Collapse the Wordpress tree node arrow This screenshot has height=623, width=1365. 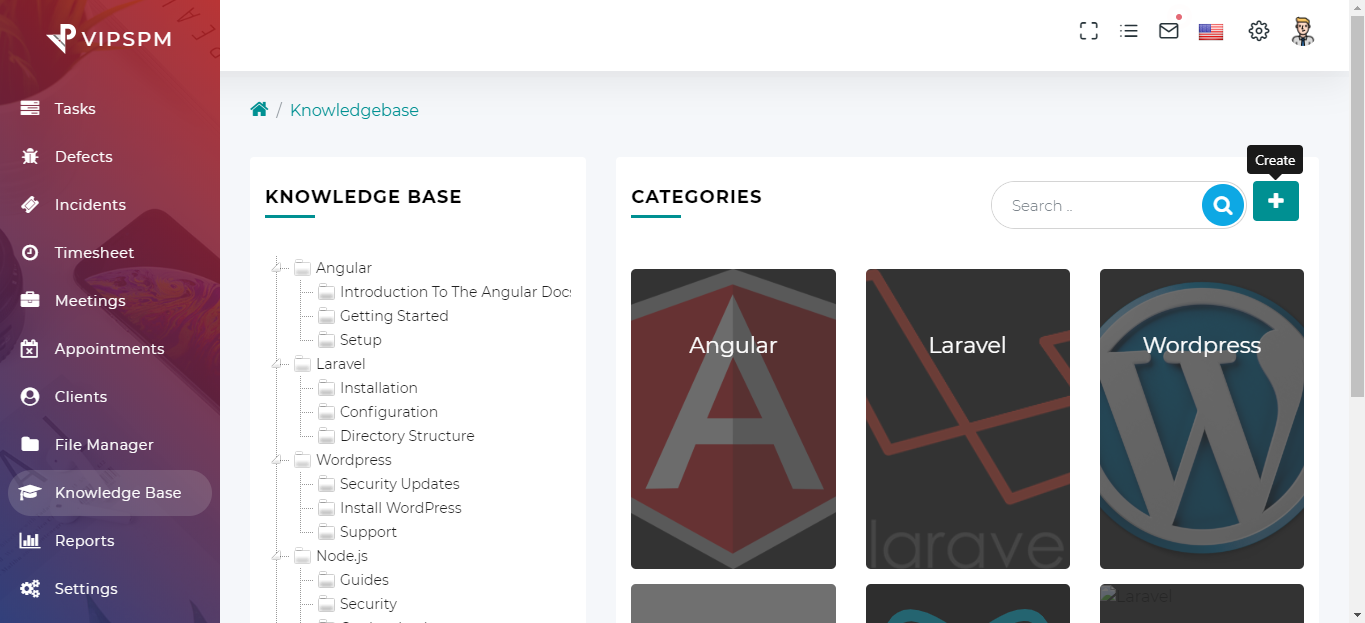click(275, 460)
